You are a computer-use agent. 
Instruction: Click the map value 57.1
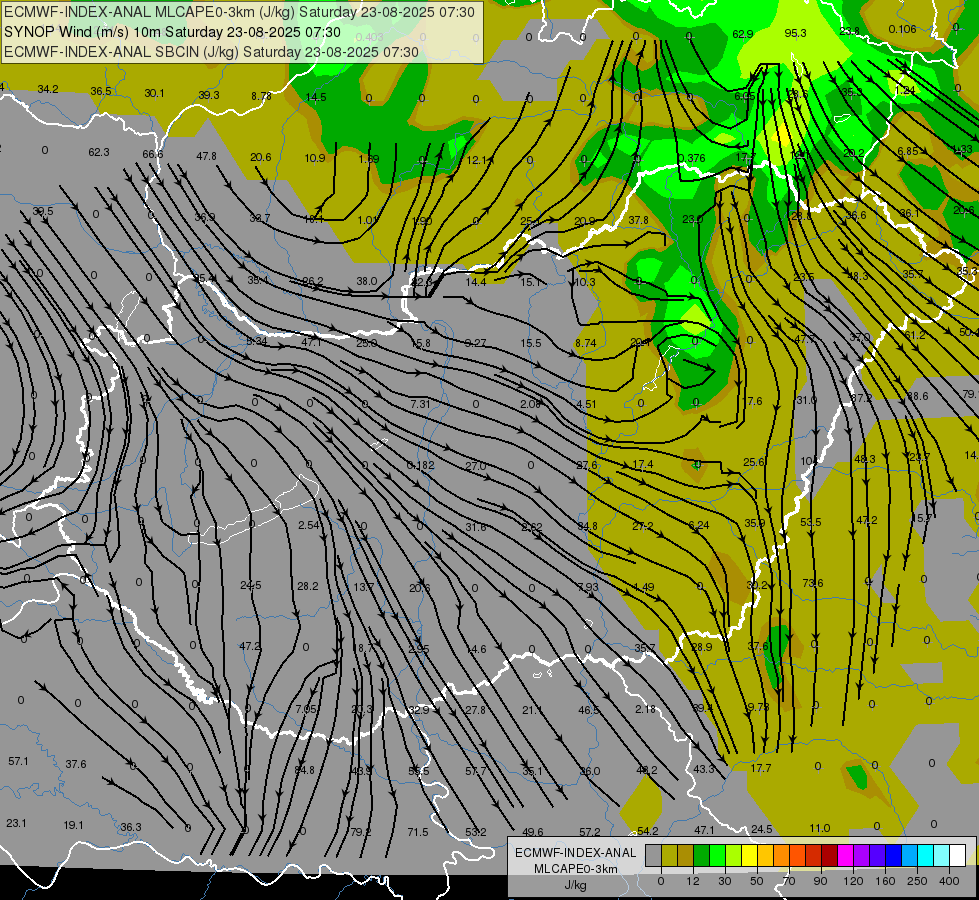(18, 761)
